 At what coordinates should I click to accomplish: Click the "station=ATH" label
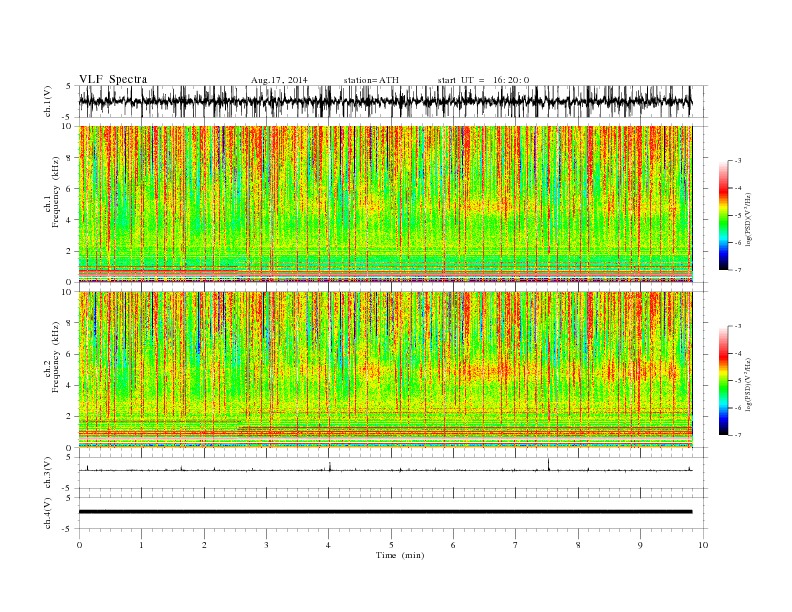pyautogui.click(x=371, y=80)
